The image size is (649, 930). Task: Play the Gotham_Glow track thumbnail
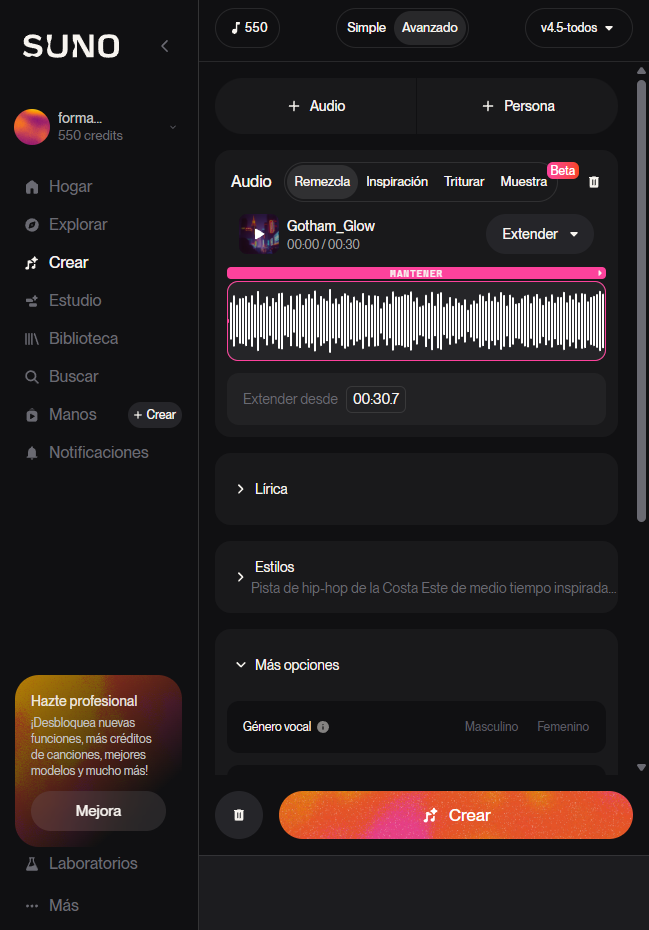pyautogui.click(x=259, y=234)
